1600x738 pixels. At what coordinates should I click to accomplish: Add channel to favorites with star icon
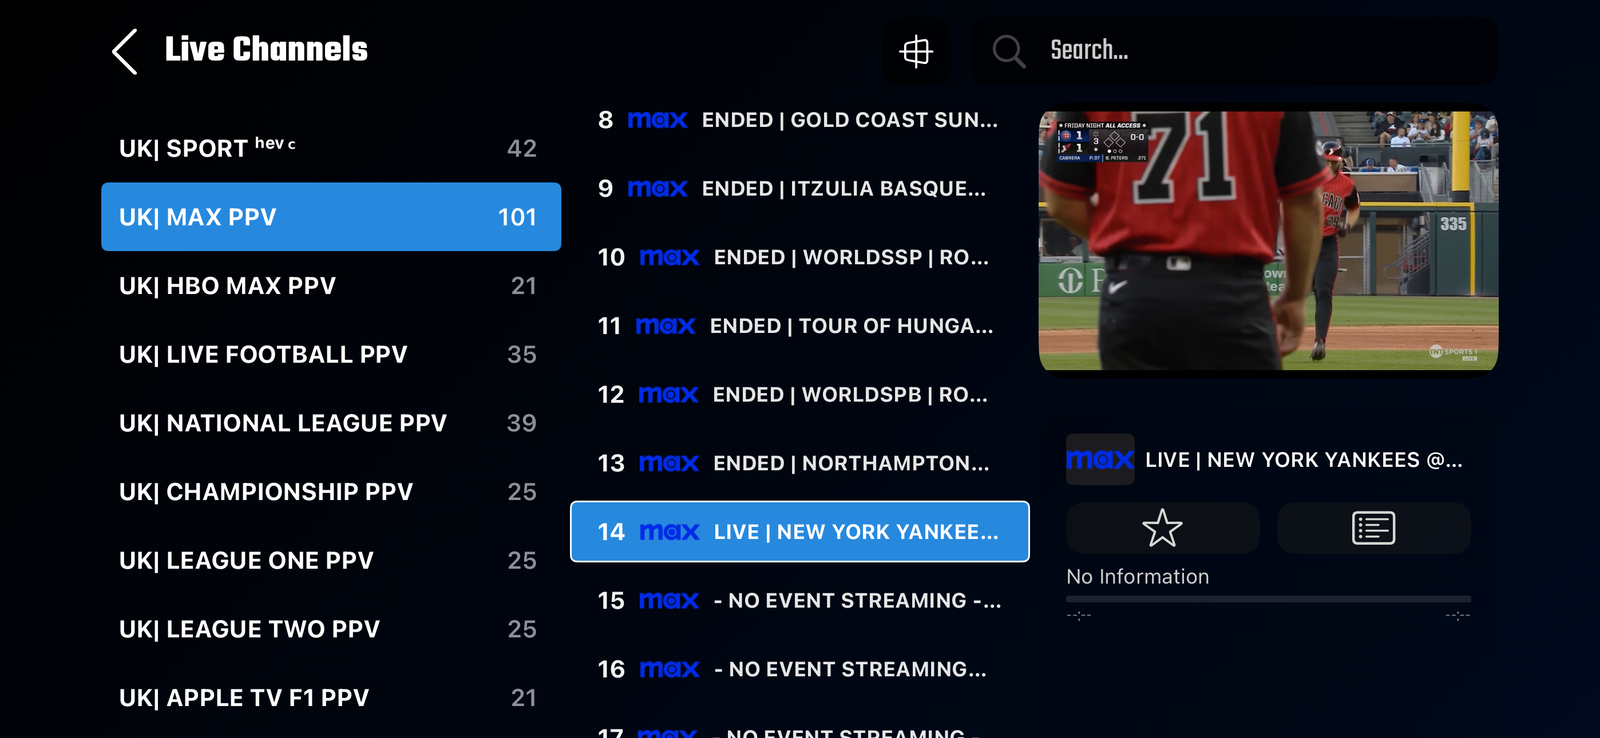click(1162, 528)
